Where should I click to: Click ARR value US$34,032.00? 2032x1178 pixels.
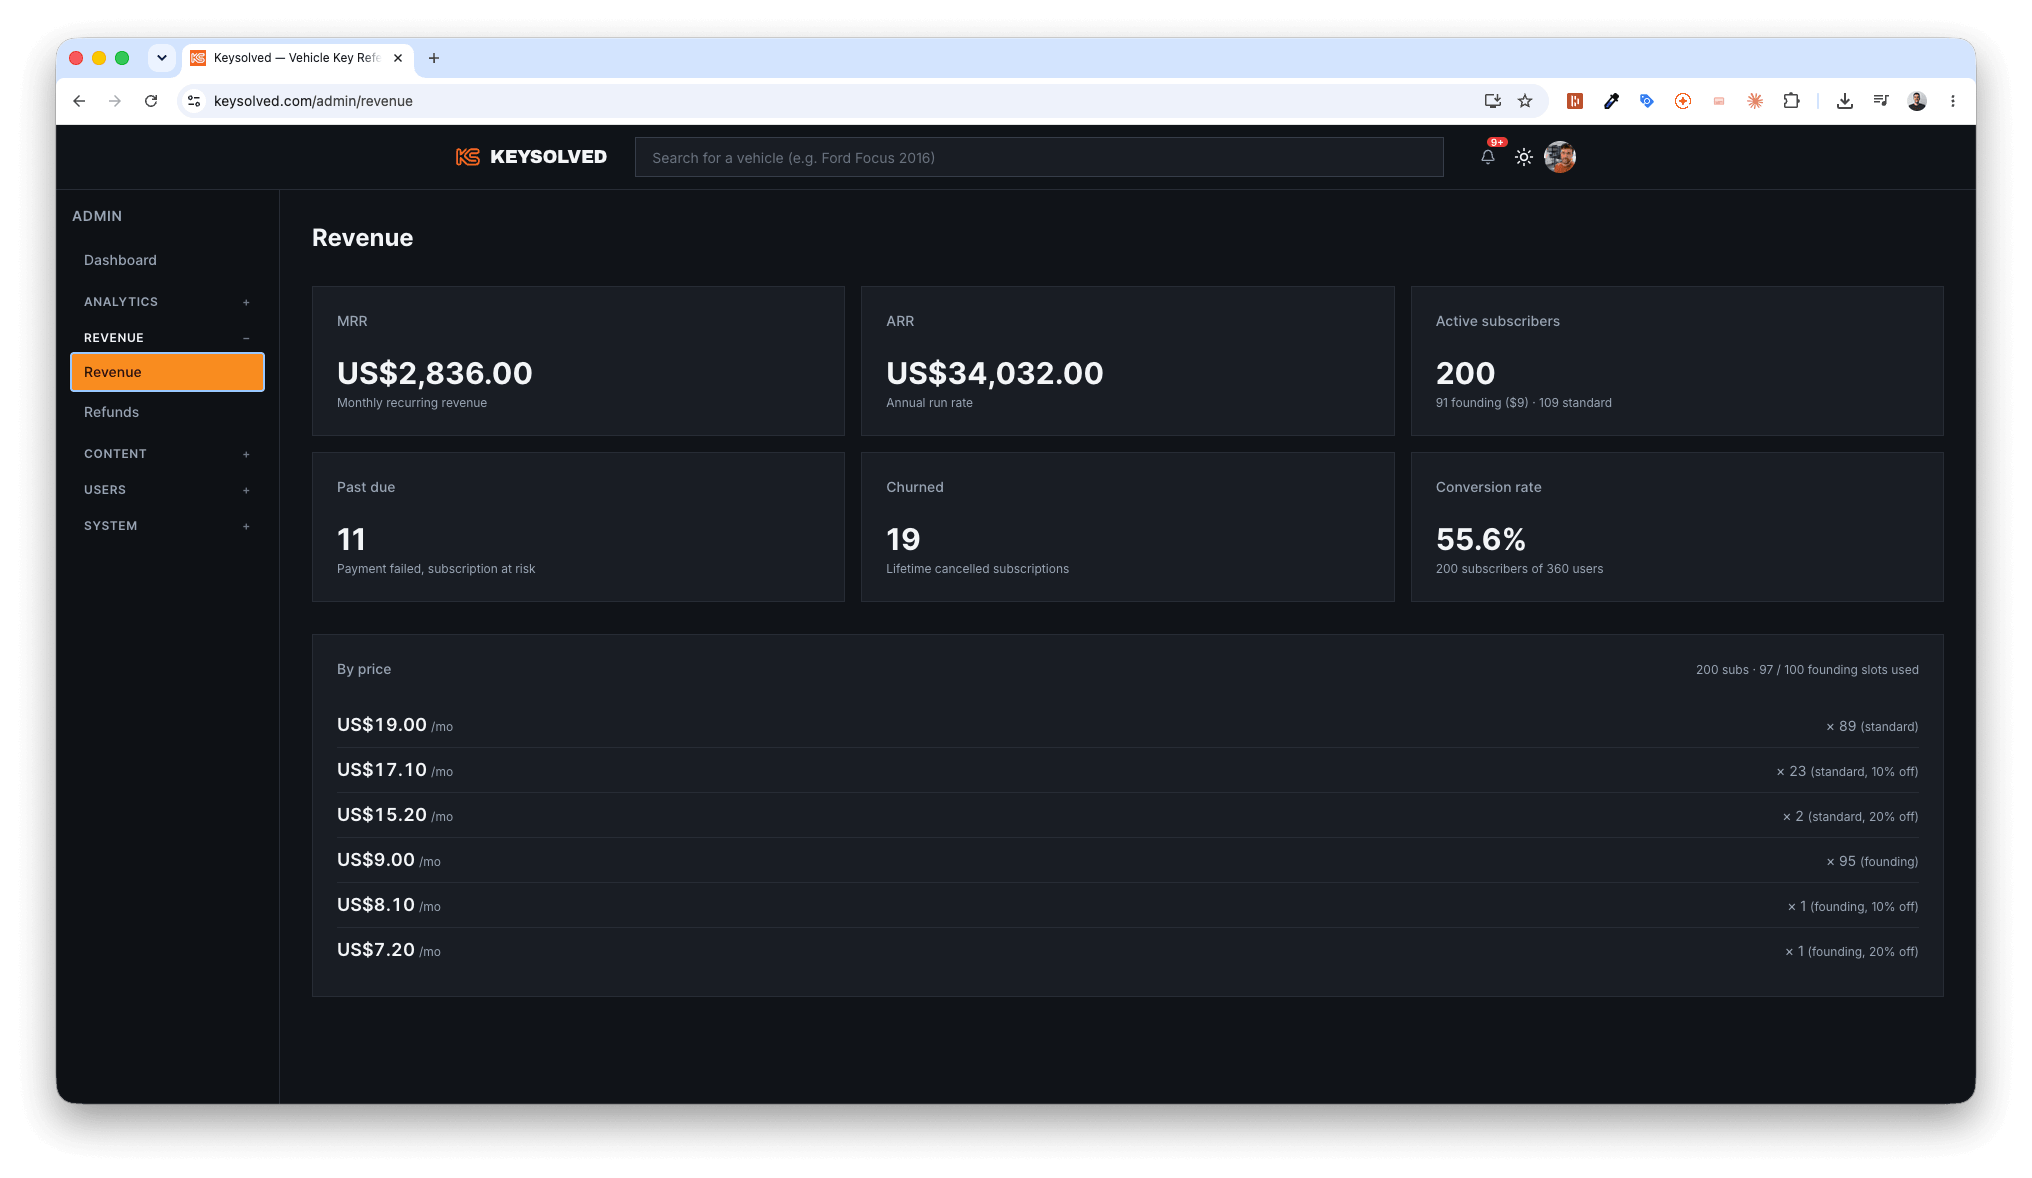click(x=994, y=373)
